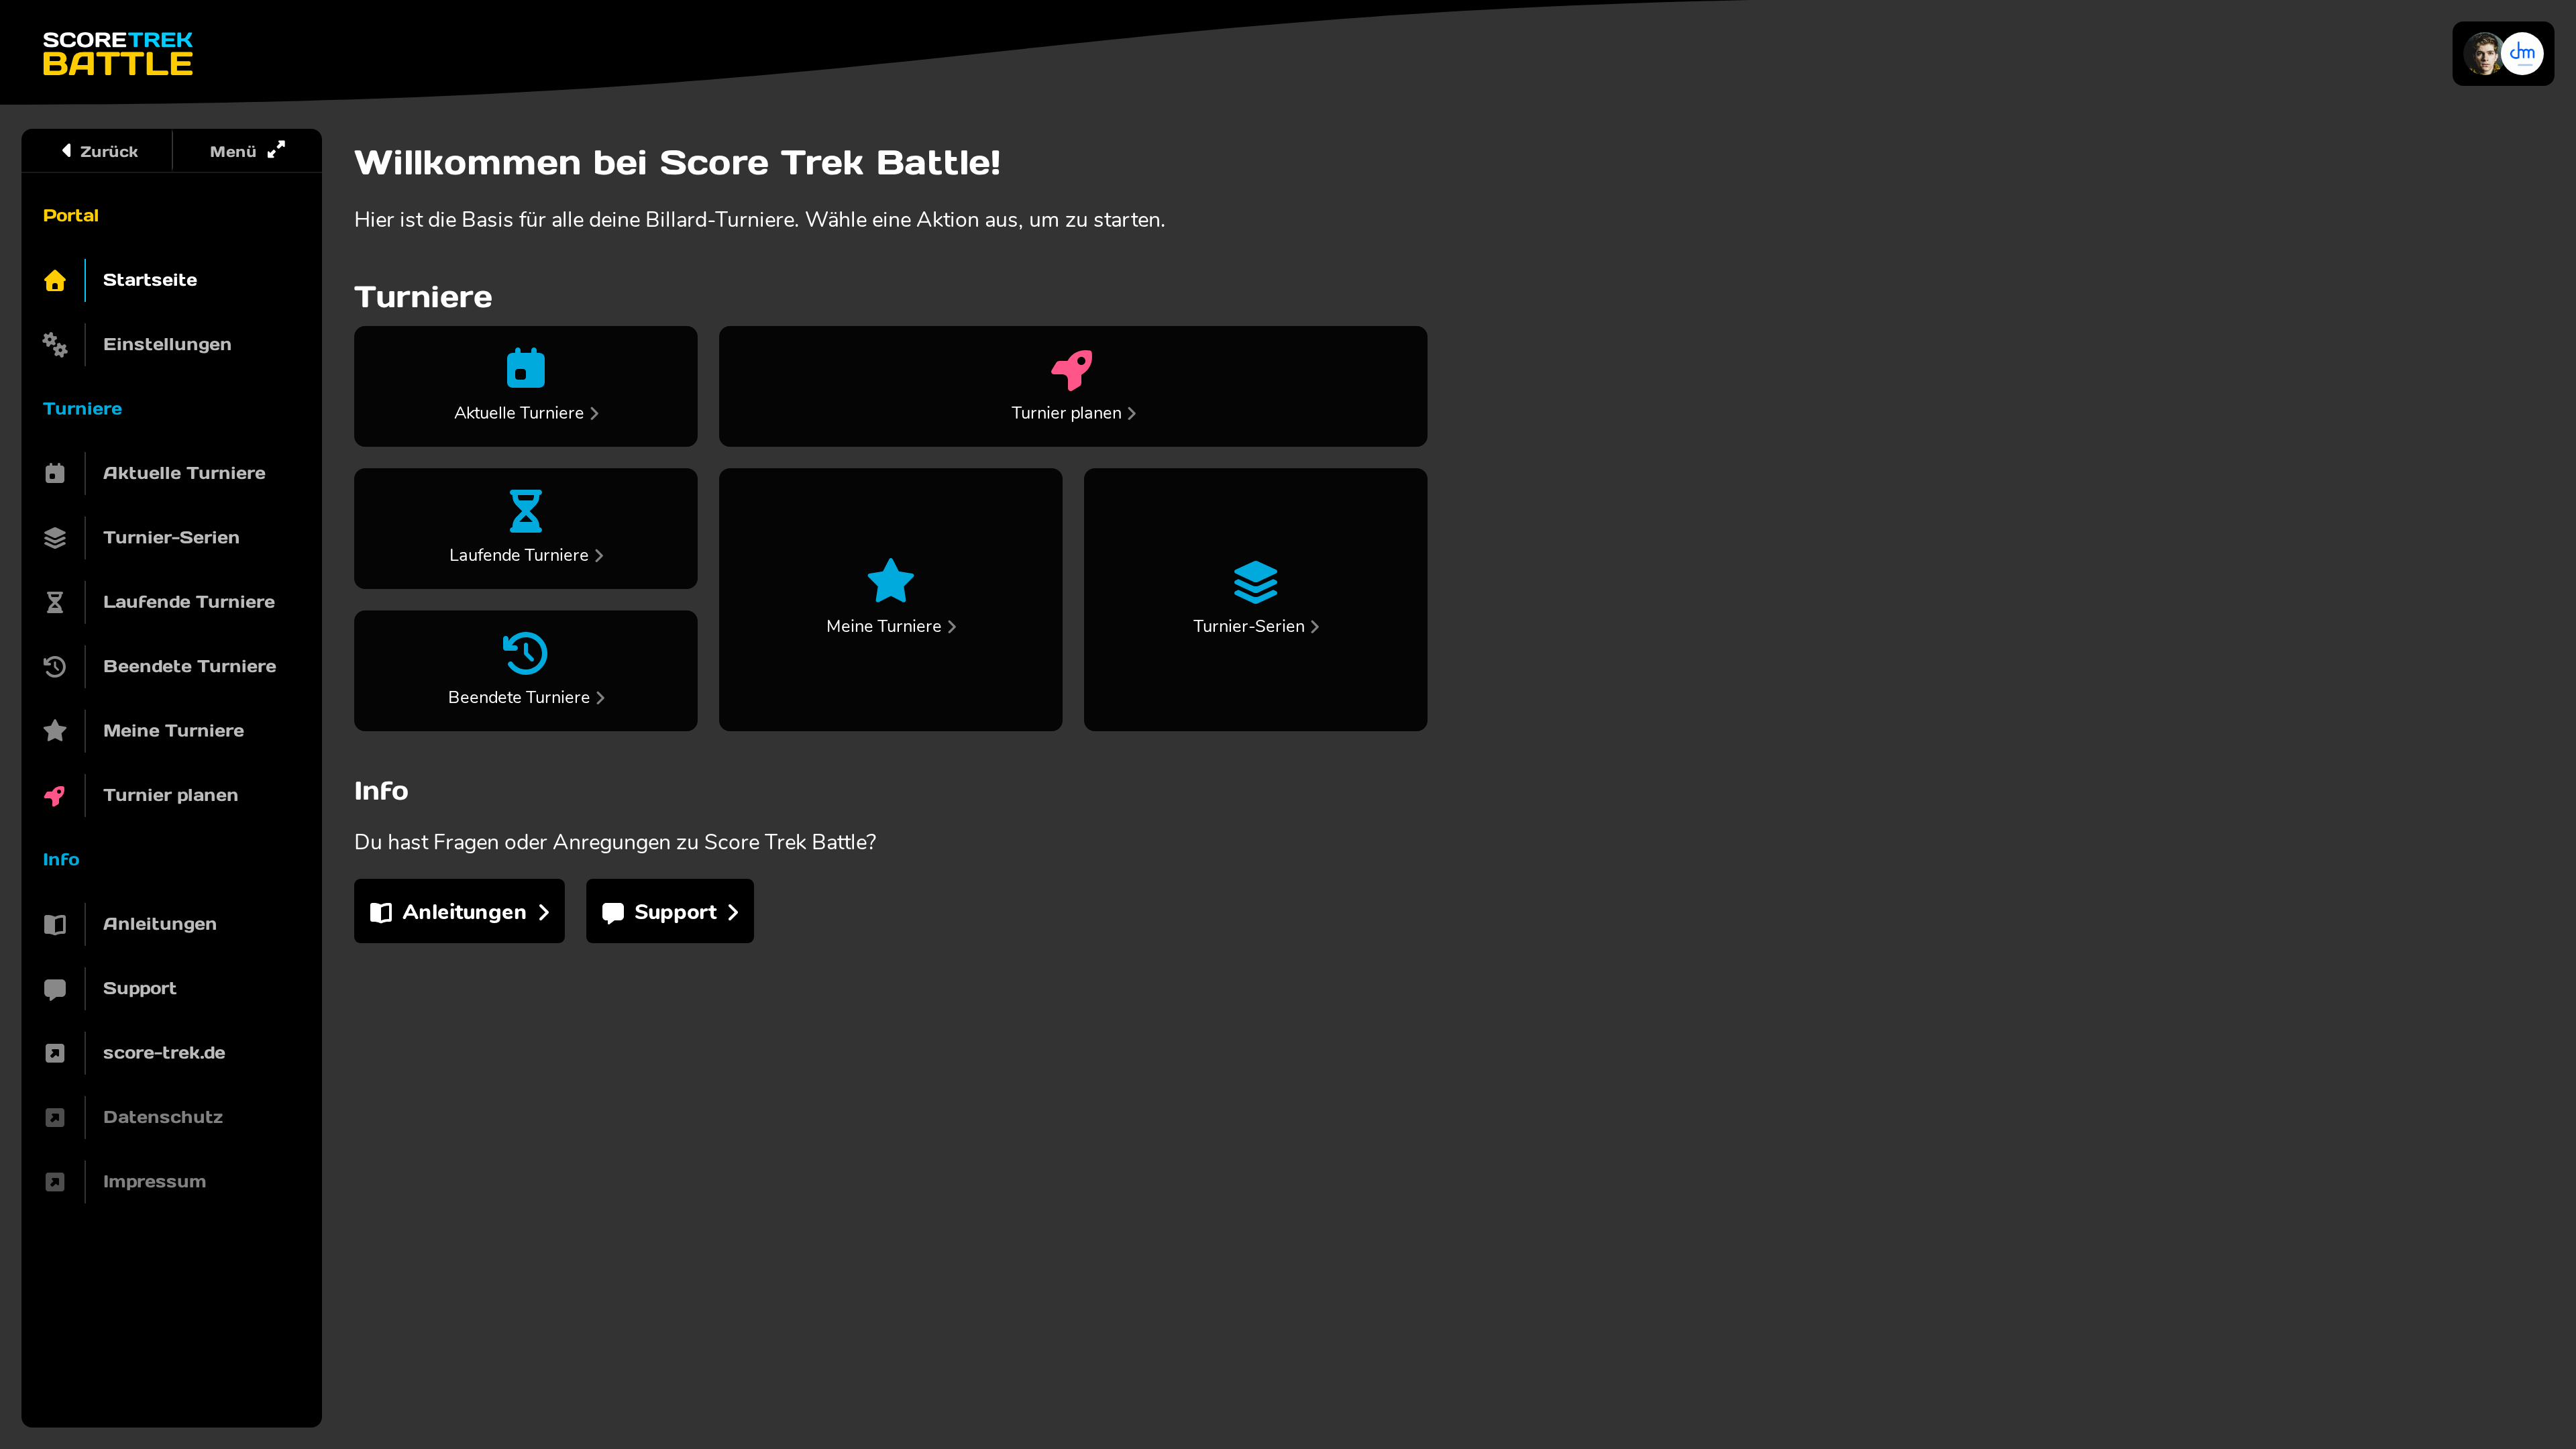Click the Support button in Info section
Screen dimensions: 2576x1449
pos(670,911)
